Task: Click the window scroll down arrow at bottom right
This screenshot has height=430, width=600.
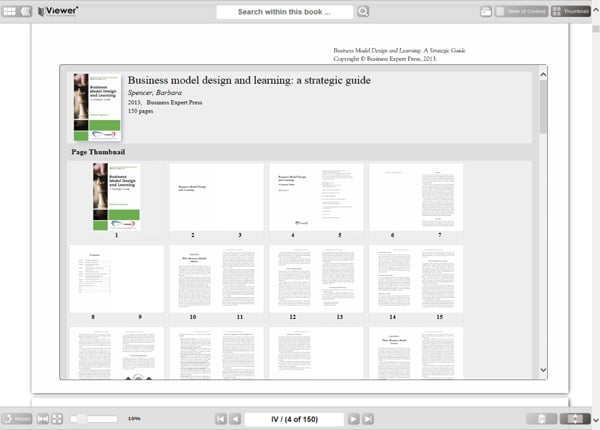Action: [596, 420]
